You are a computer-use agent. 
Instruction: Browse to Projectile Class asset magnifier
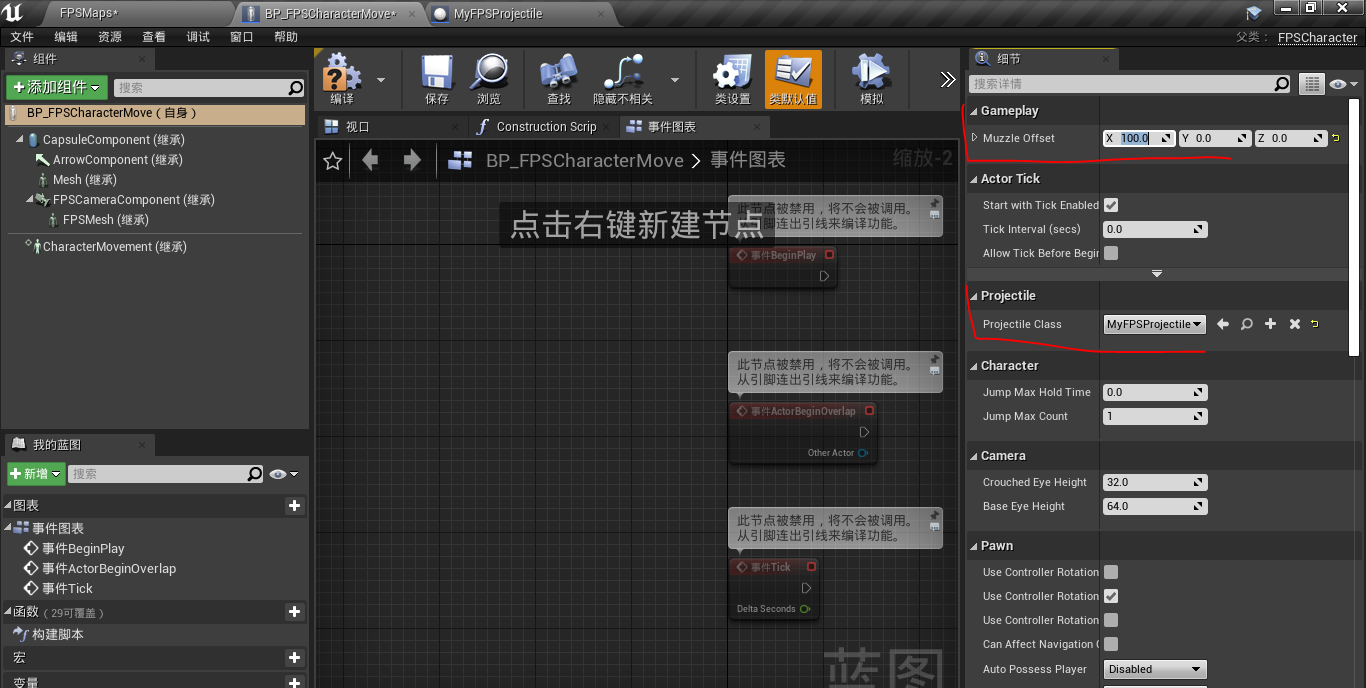(1247, 324)
